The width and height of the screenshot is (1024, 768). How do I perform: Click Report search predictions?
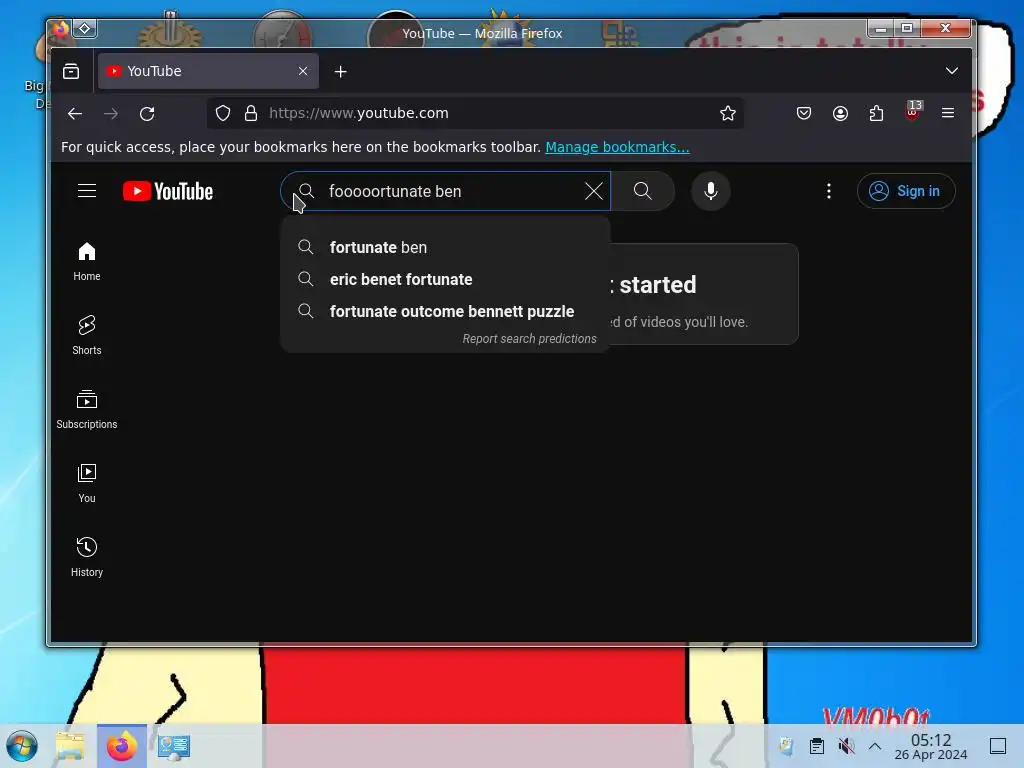[530, 339]
